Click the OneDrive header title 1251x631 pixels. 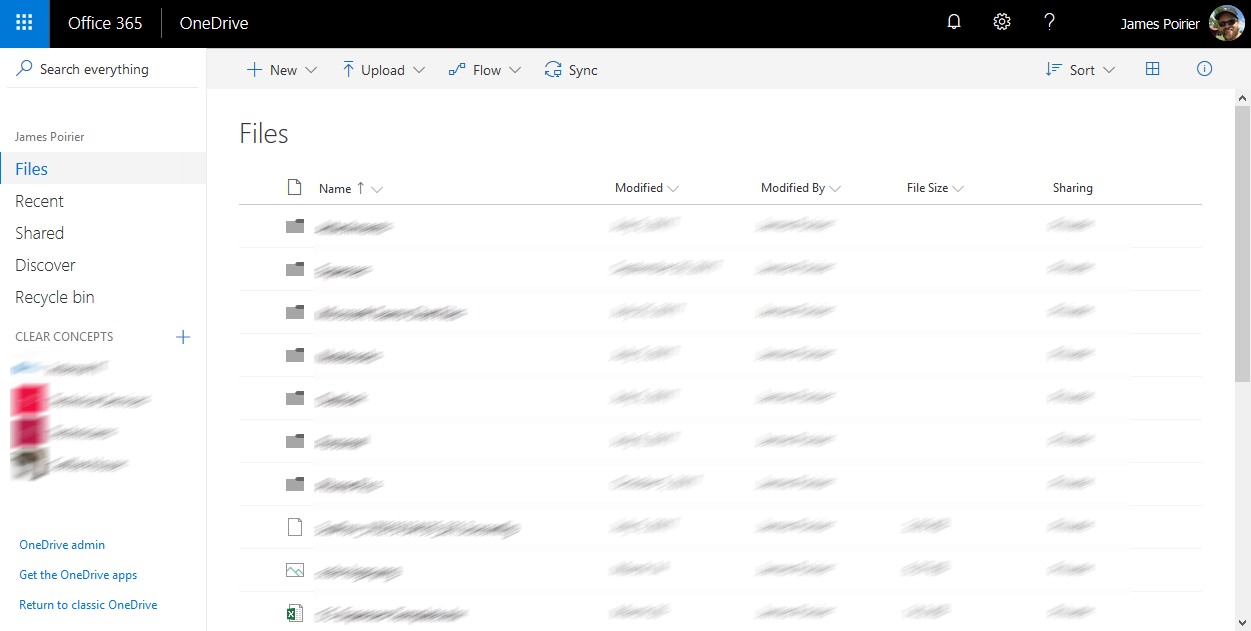coord(214,23)
